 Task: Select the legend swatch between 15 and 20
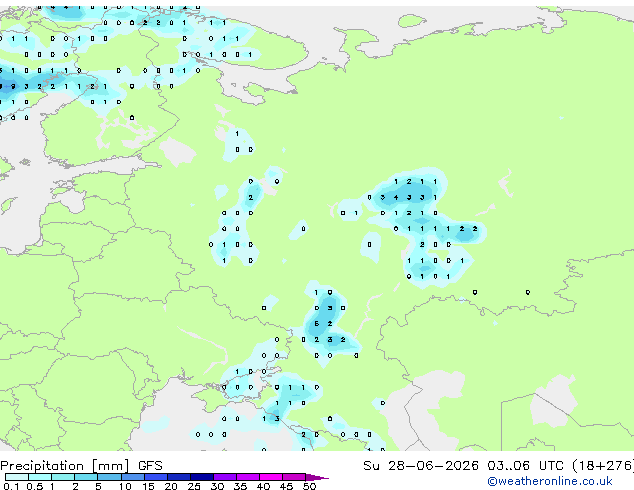(155, 477)
